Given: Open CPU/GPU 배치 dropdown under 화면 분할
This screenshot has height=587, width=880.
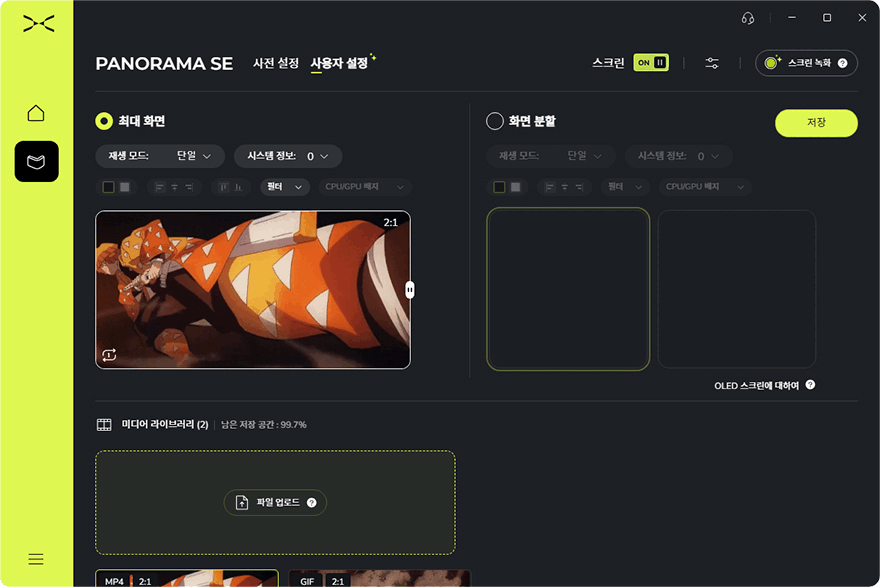Looking at the screenshot, I should (x=705, y=187).
